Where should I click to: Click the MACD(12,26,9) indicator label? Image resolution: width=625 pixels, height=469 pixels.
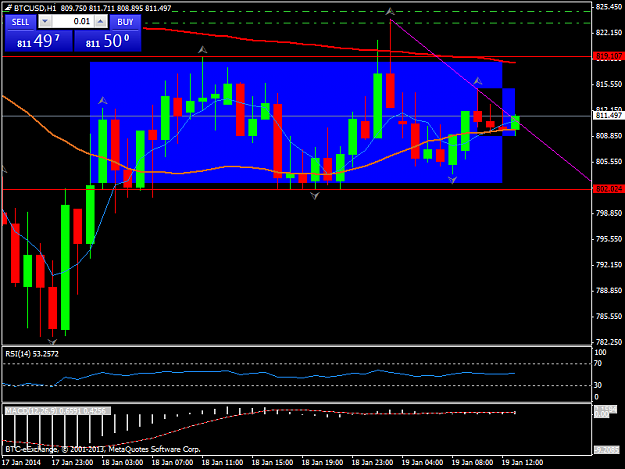[x=56, y=410]
